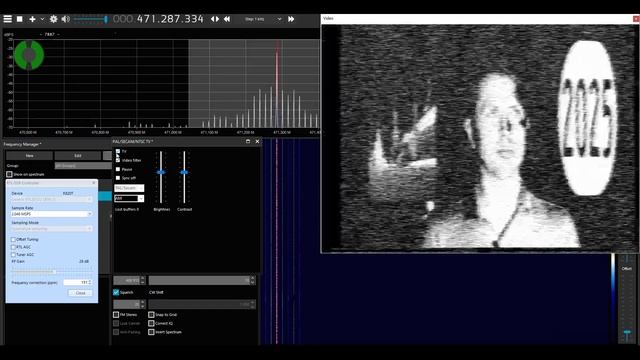Image resolution: width=640 pixels, height=360 pixels.
Task: Close the Video window
Action: click(636, 19)
